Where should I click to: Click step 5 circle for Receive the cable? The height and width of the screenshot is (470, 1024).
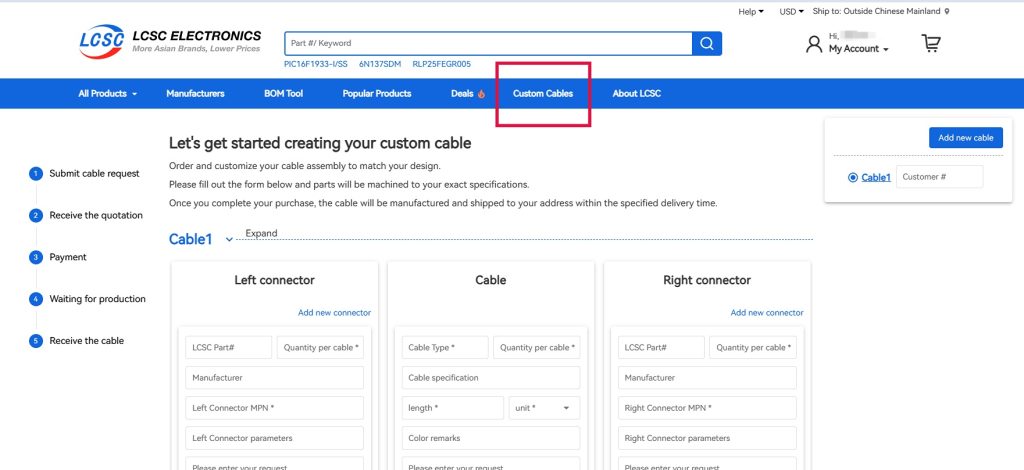click(x=36, y=341)
